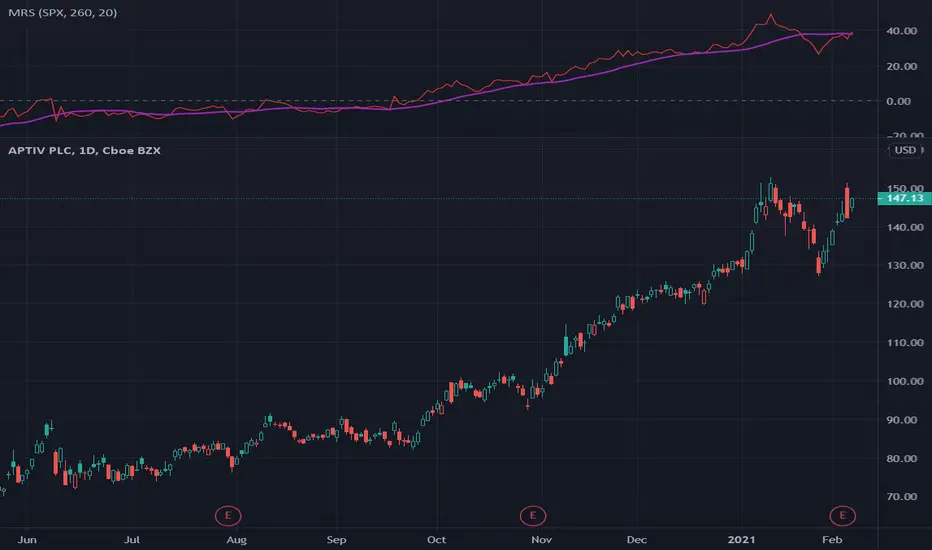Click the Aug label on time axis

click(x=237, y=540)
